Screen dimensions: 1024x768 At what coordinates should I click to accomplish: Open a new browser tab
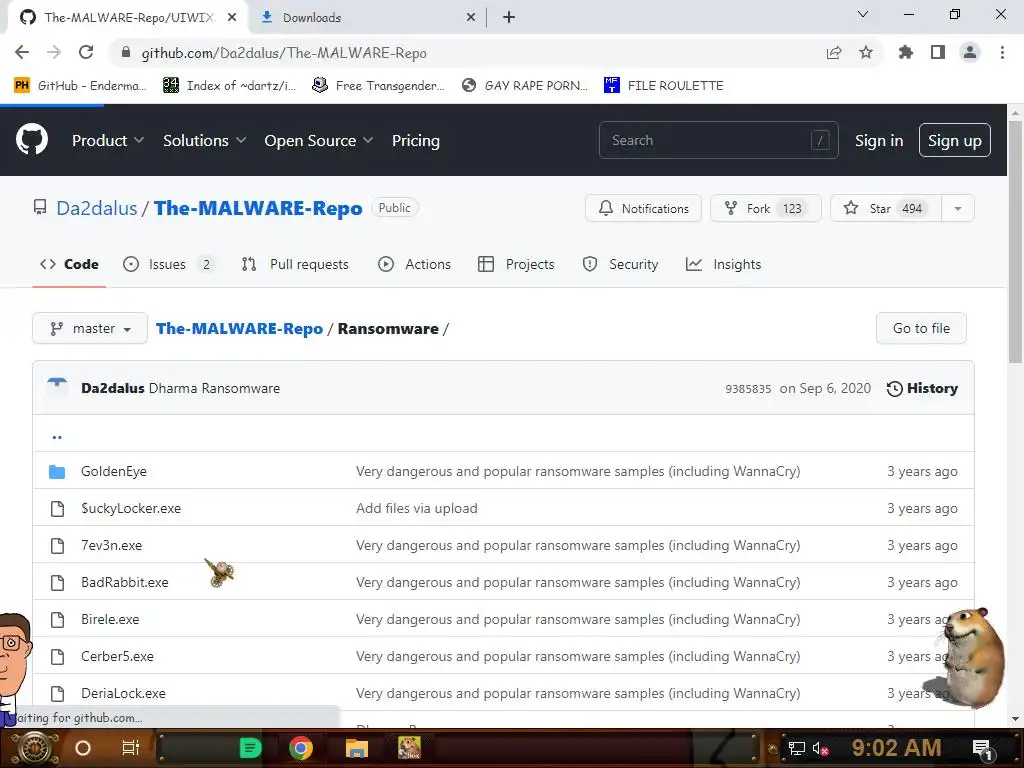click(509, 18)
